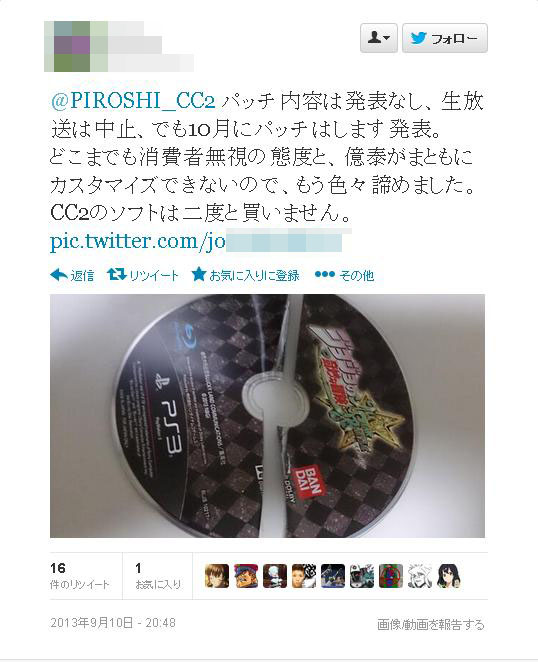Click the second retweeter avatar with hat
The image size is (538, 662).
tap(246, 576)
